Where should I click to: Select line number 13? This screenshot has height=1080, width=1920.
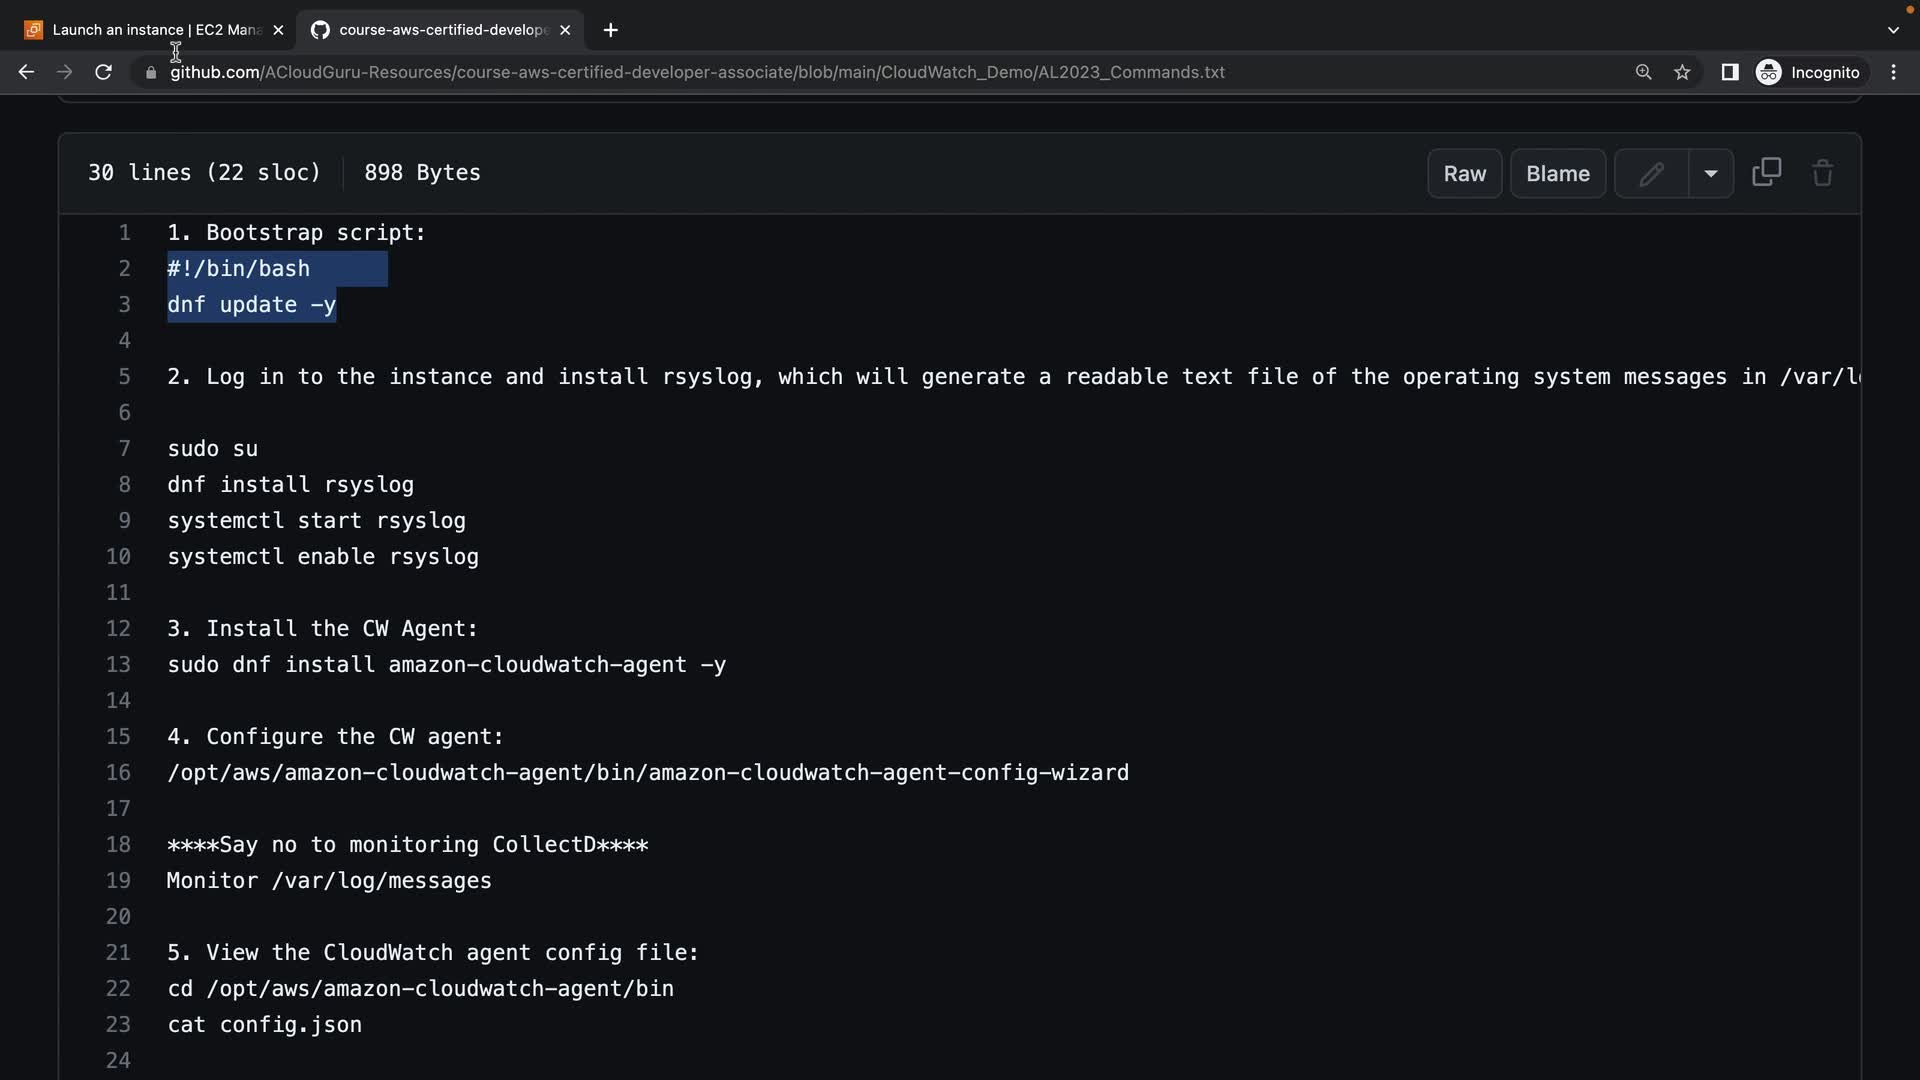118,665
